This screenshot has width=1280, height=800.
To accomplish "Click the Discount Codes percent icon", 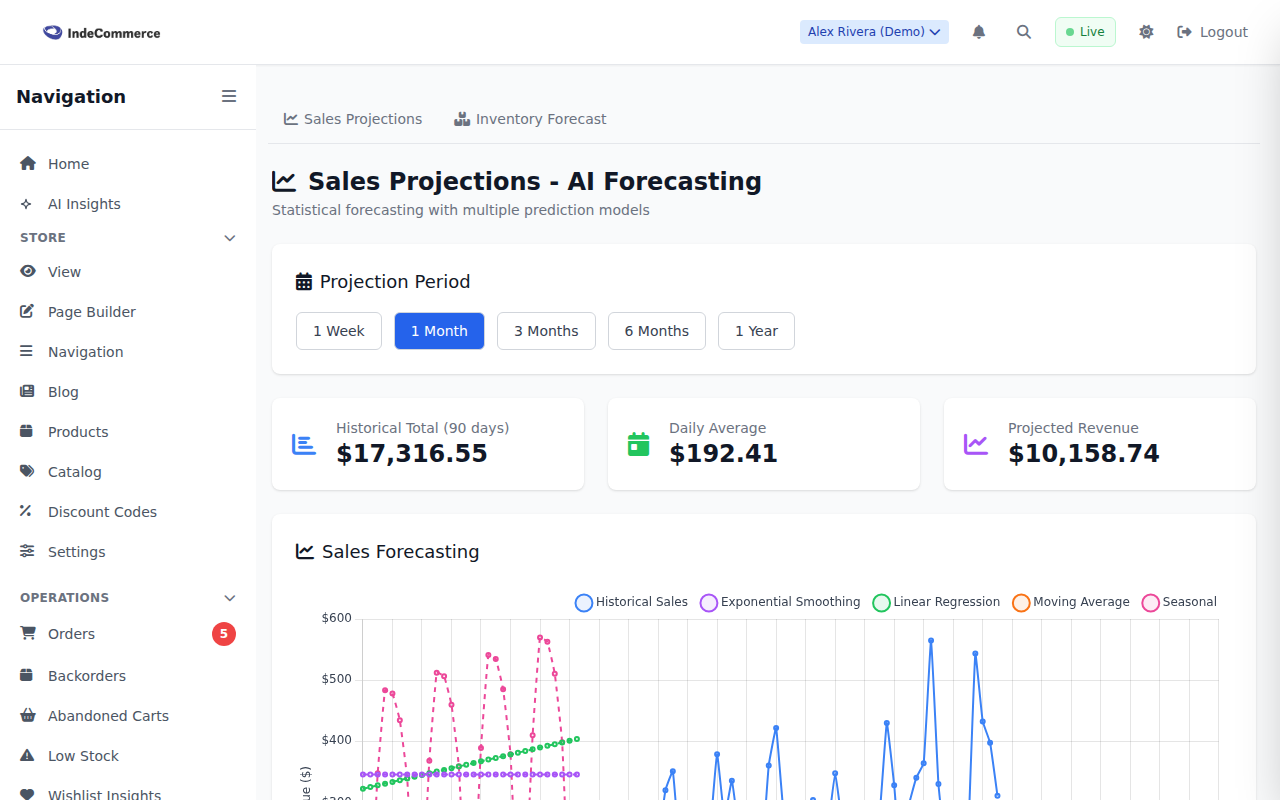I will click(26, 511).
